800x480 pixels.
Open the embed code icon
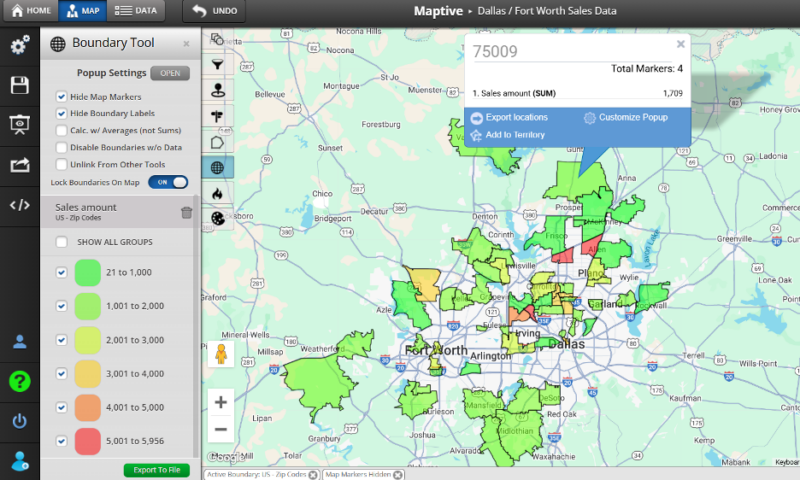tap(19, 205)
